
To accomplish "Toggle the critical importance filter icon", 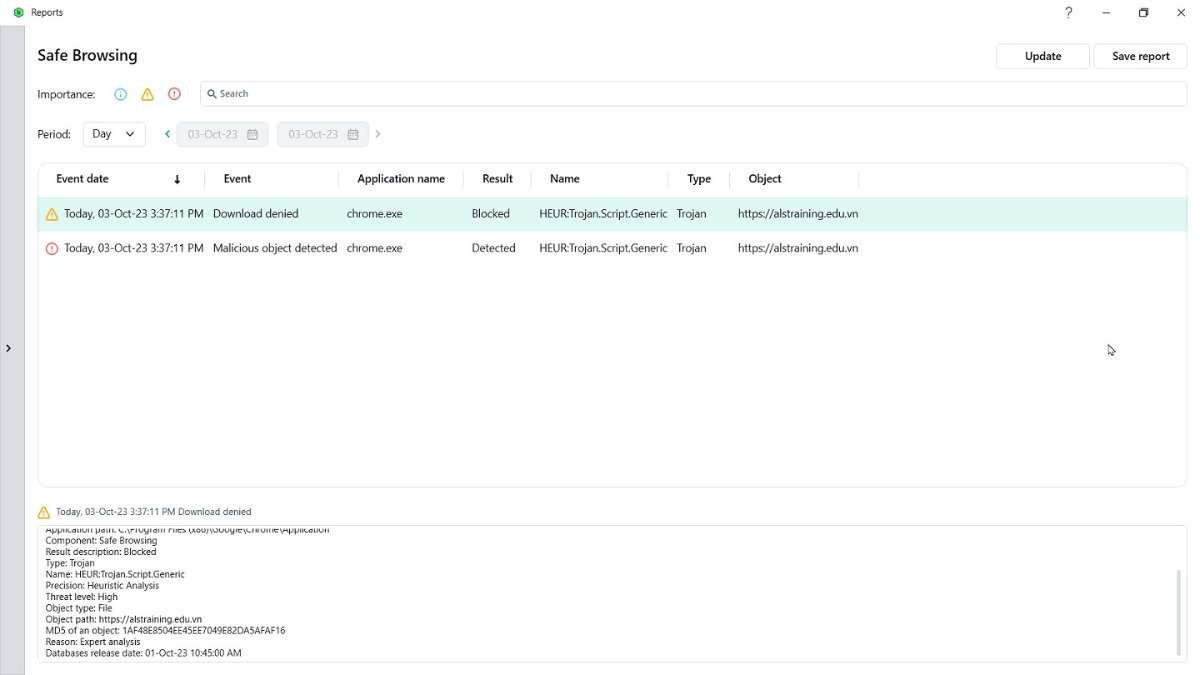I will pos(174,94).
